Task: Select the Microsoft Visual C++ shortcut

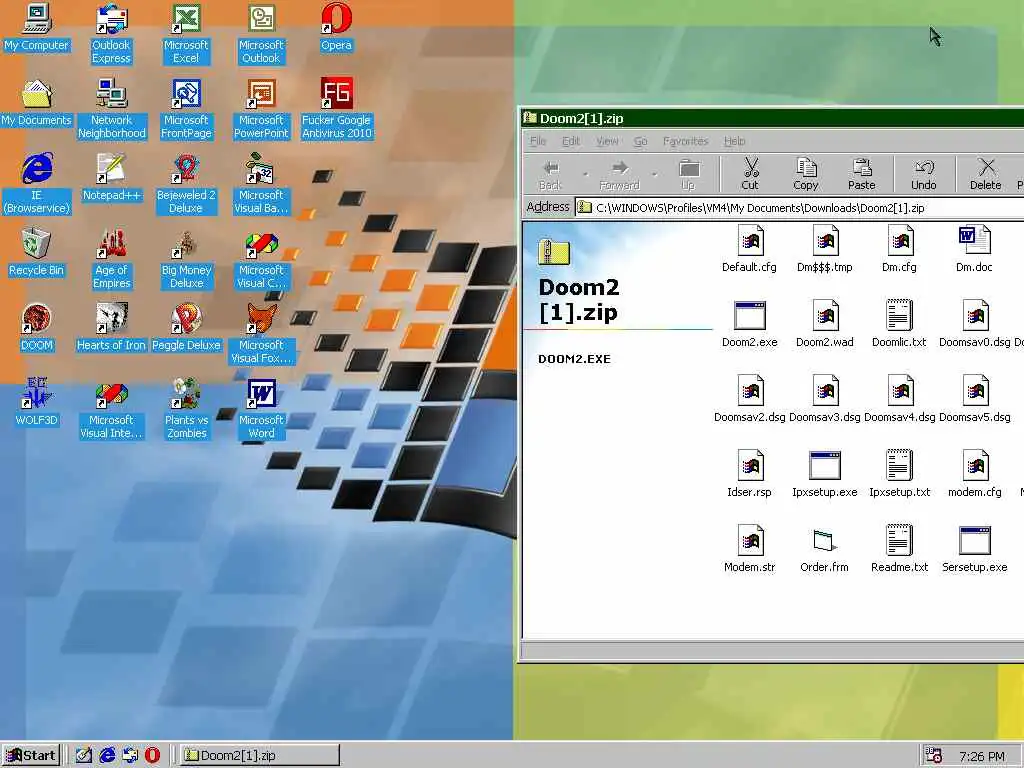Action: point(261,259)
